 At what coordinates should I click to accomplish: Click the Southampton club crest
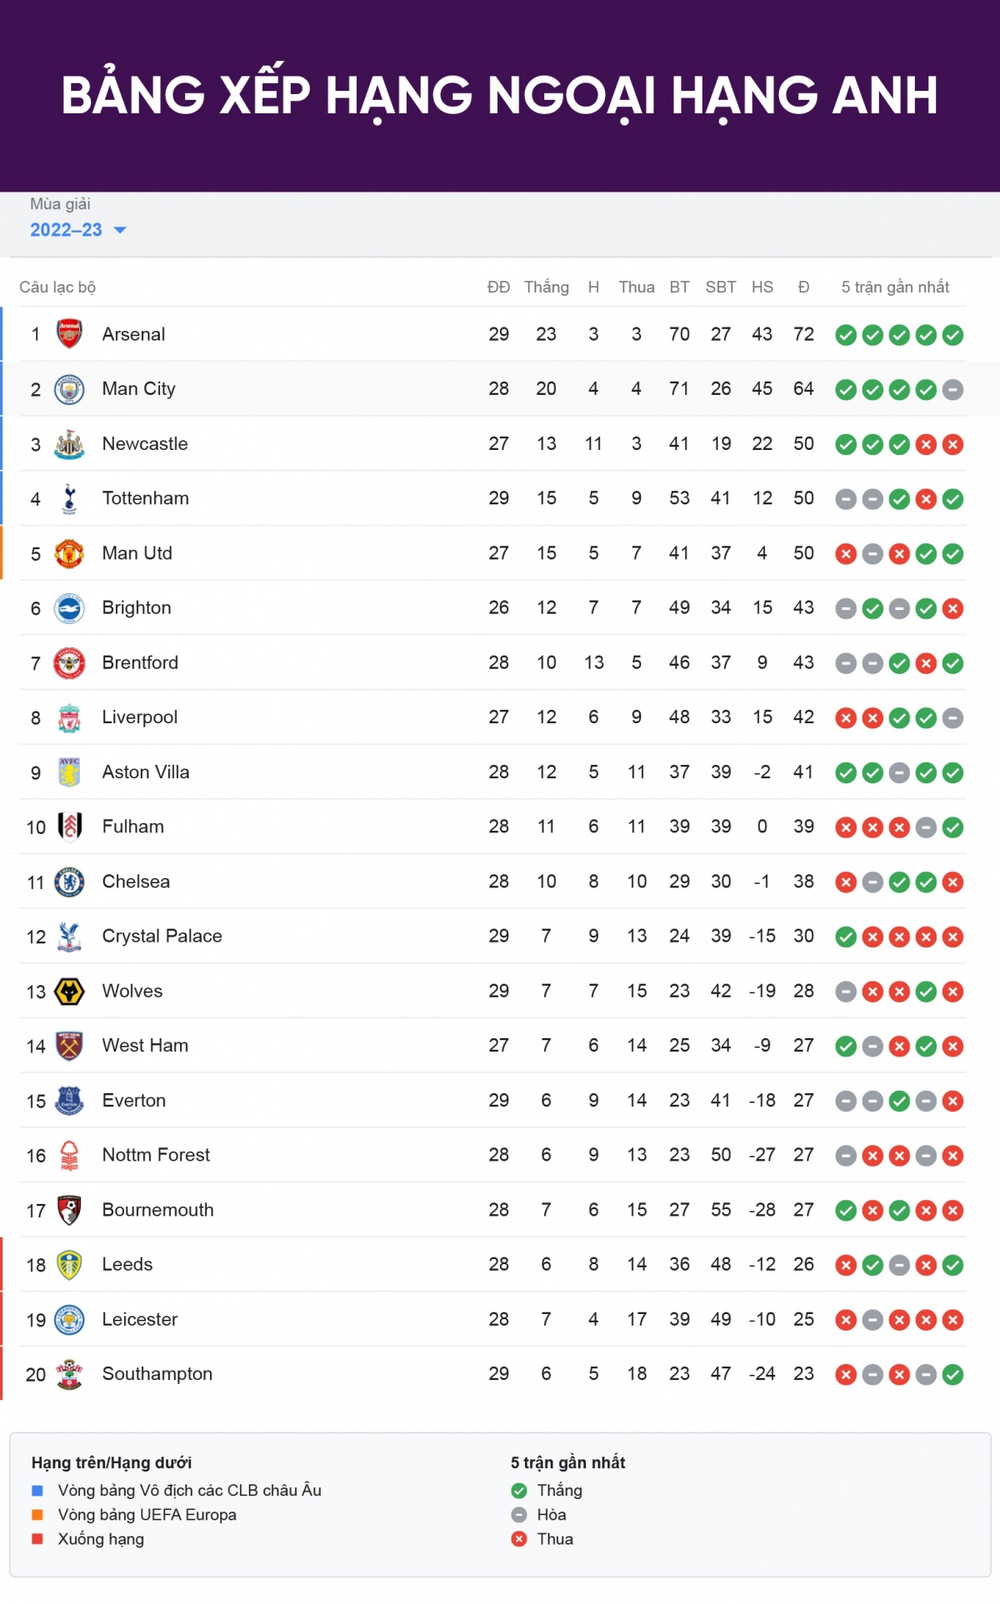tap(69, 1374)
